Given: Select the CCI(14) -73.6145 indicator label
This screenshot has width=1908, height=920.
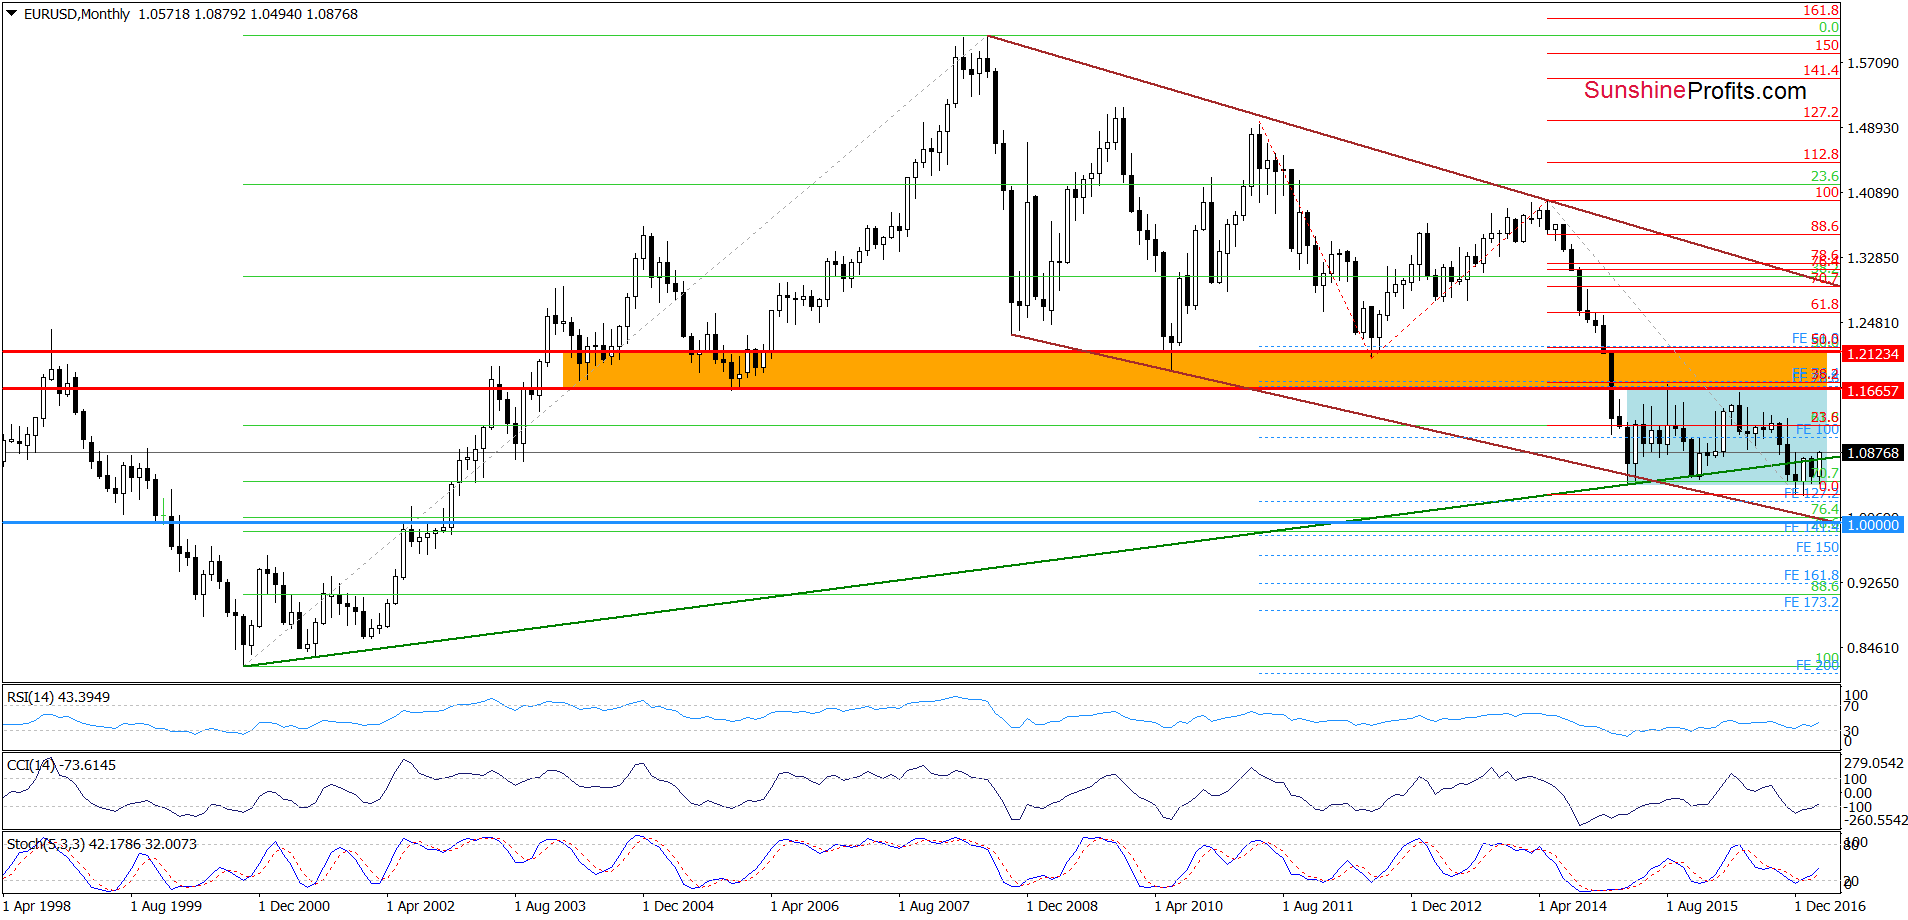Looking at the screenshot, I should click(61, 765).
